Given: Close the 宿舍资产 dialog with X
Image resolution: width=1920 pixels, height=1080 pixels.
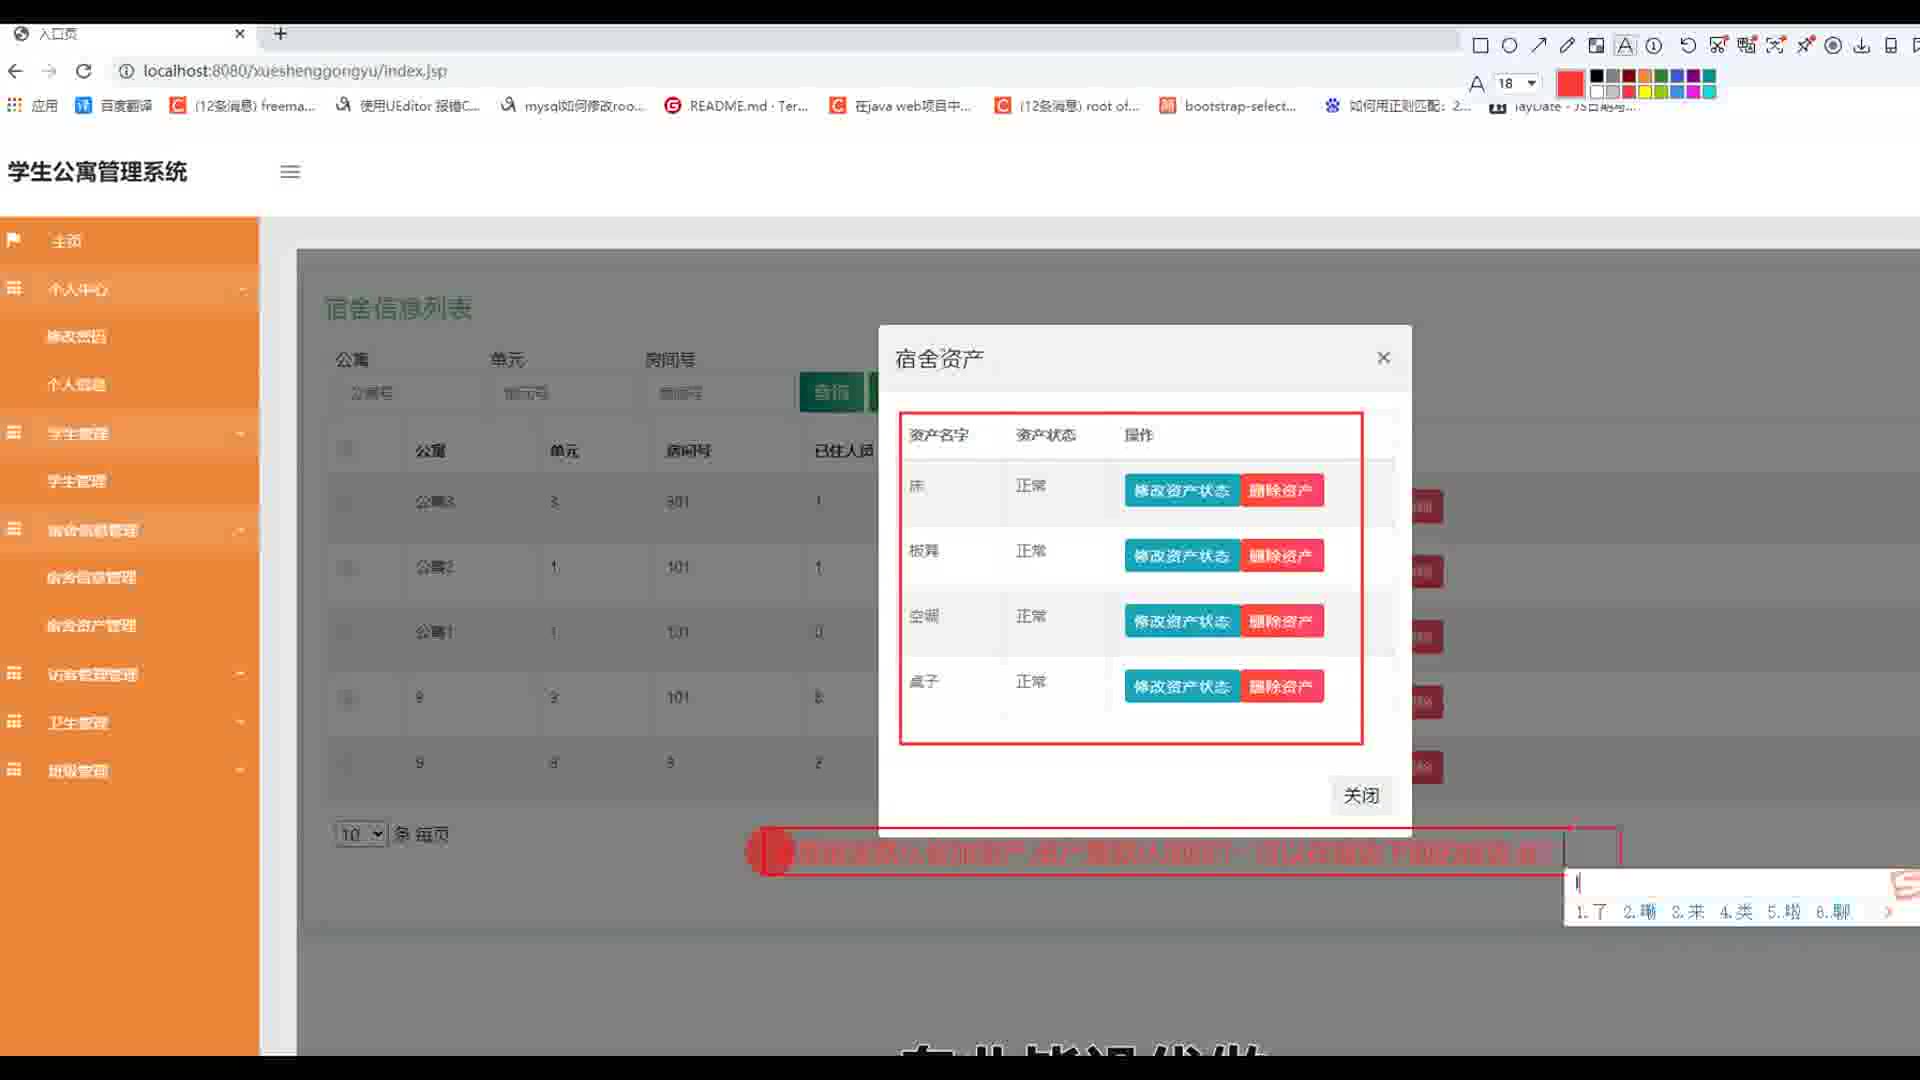Looking at the screenshot, I should tap(1384, 358).
